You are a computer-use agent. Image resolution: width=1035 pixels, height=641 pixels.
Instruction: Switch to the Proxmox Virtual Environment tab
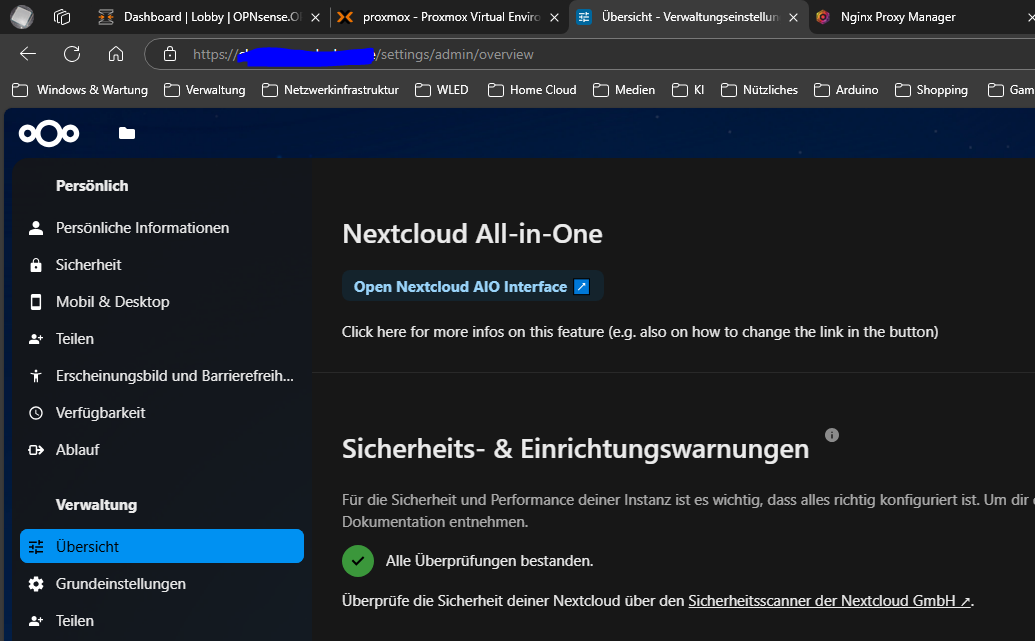pyautogui.click(x=451, y=17)
